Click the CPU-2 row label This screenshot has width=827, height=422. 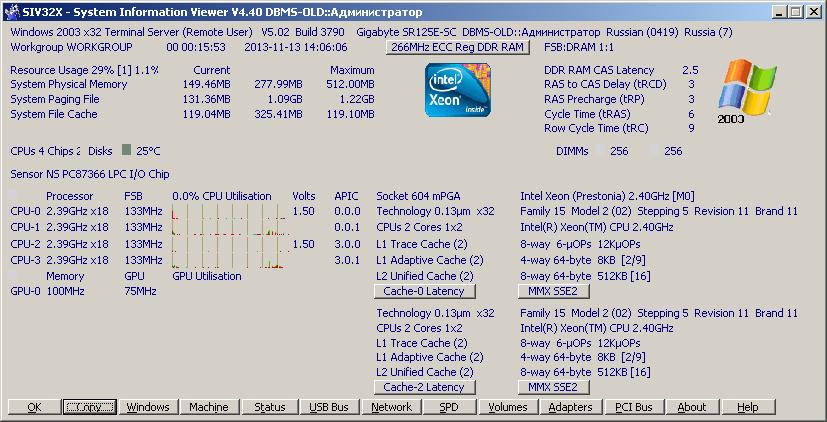pos(25,244)
